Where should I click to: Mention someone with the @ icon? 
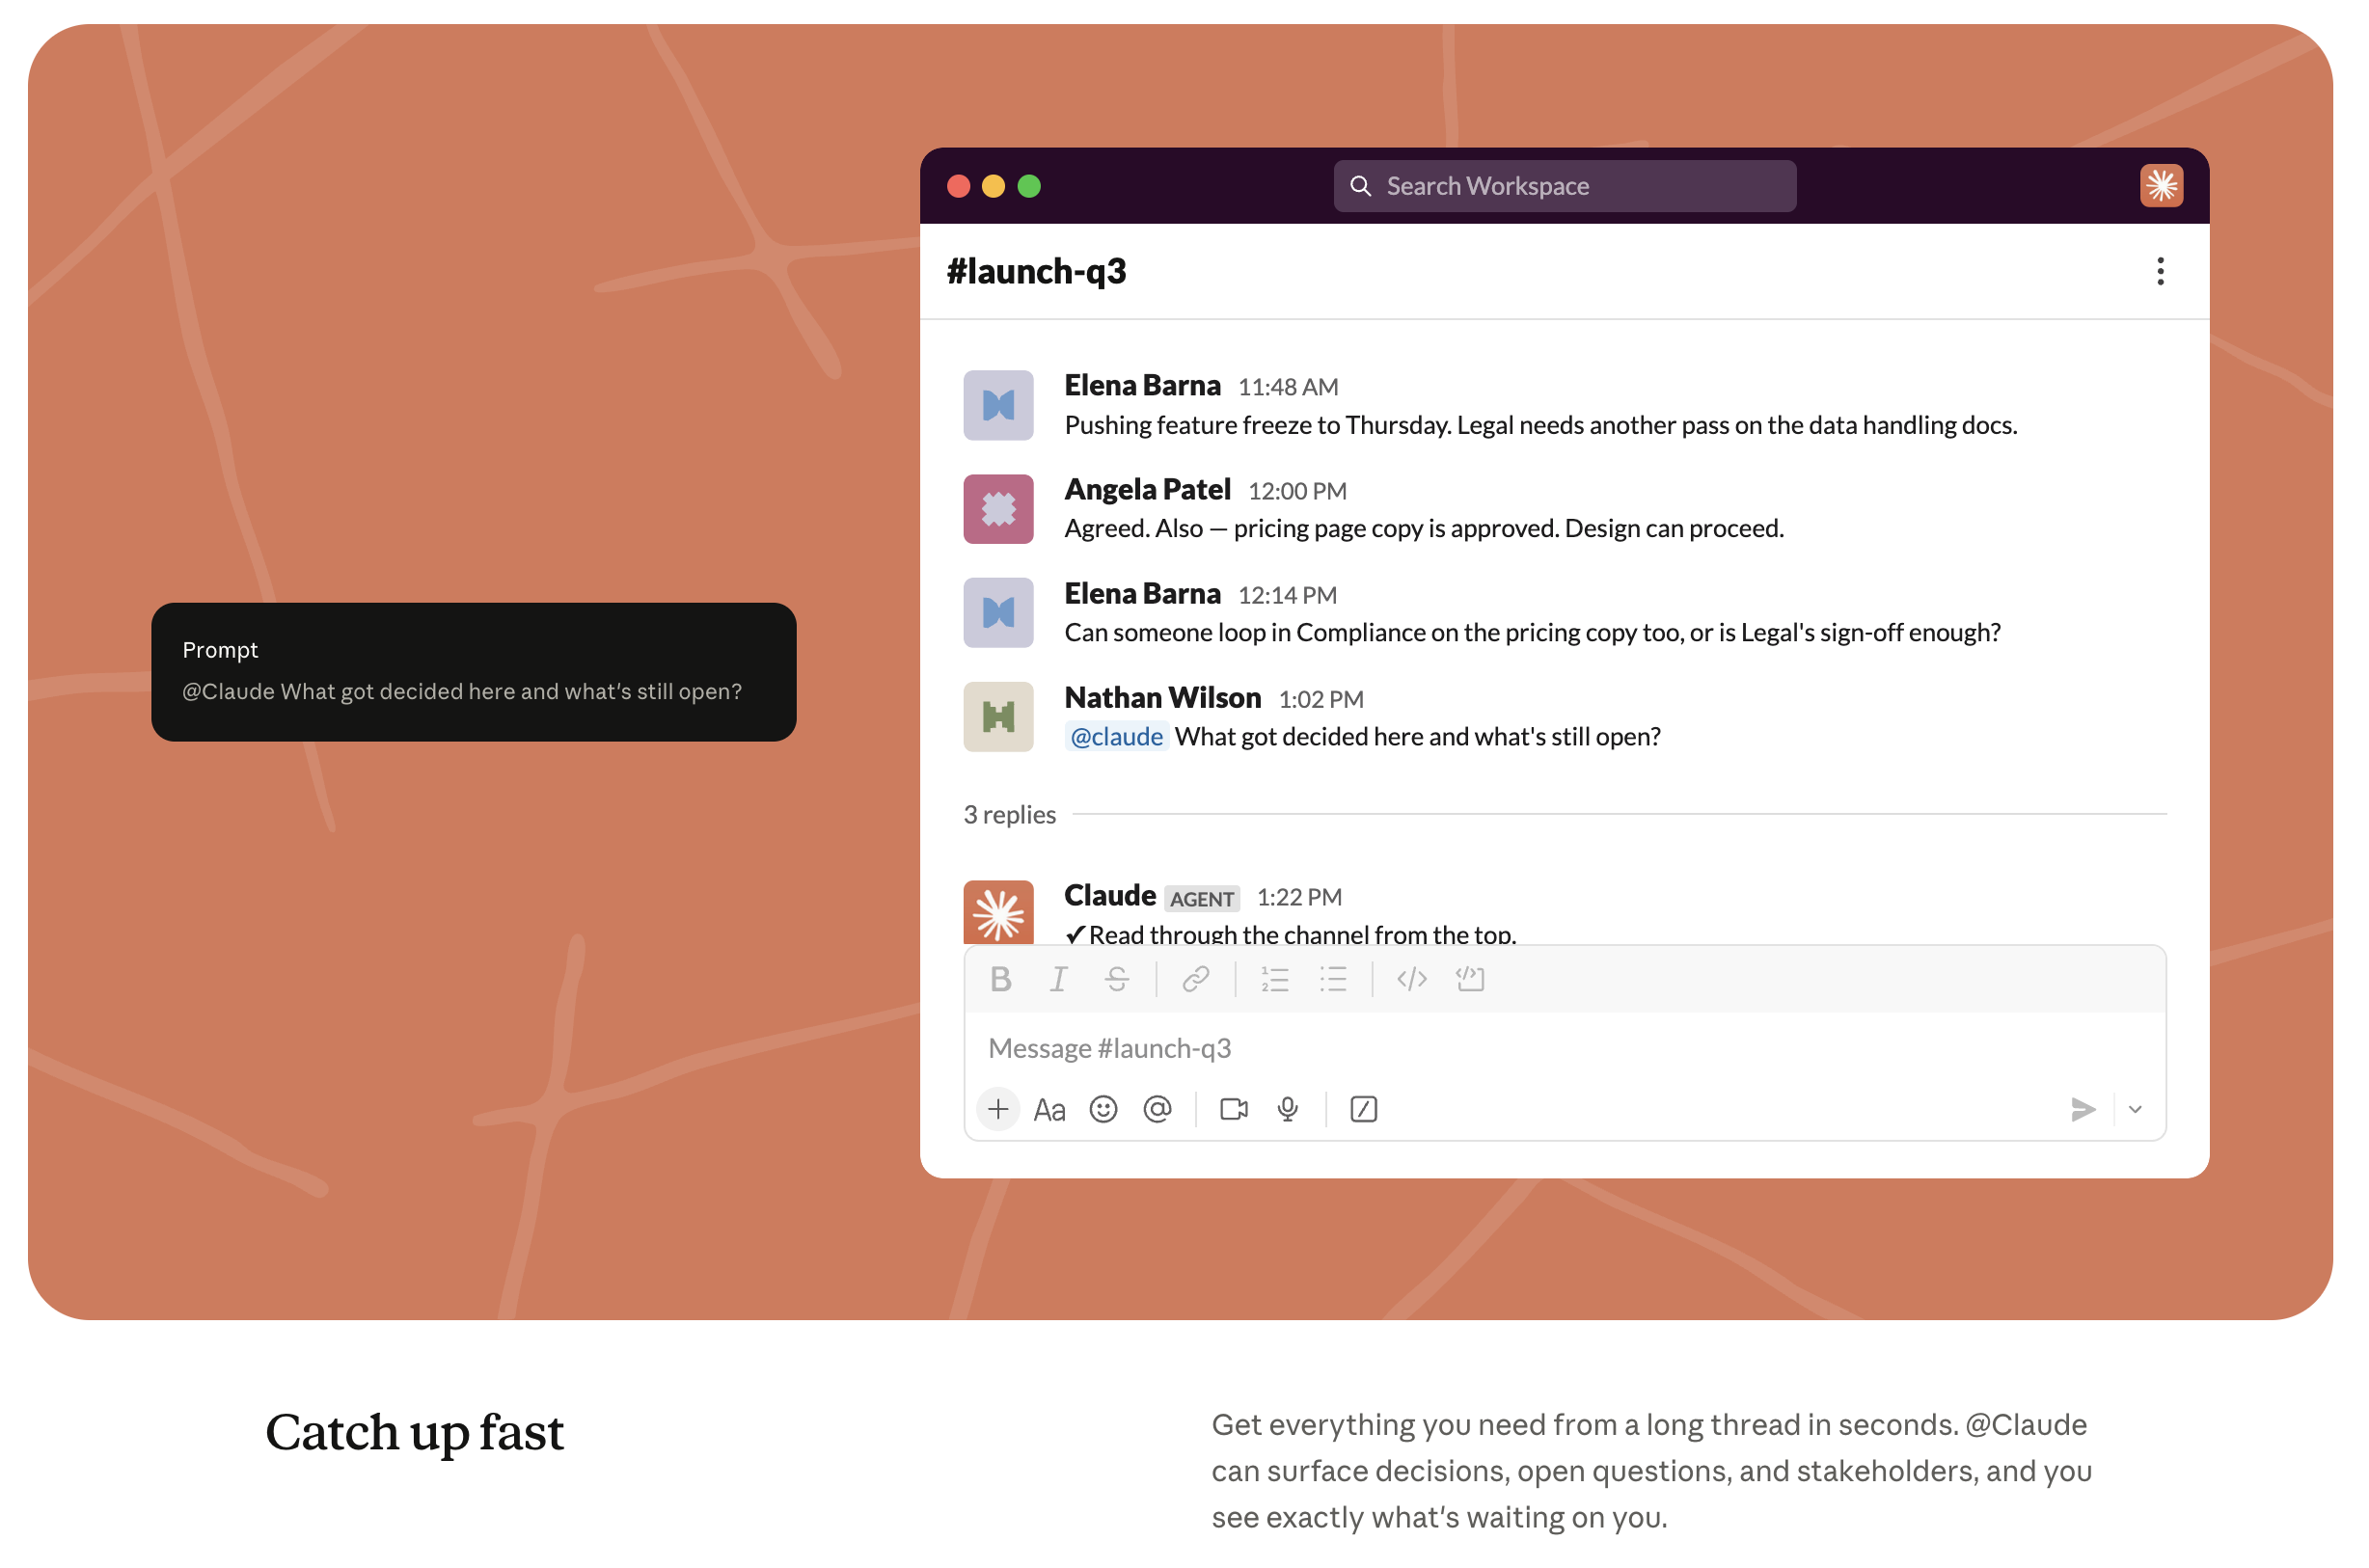pos(1158,1110)
